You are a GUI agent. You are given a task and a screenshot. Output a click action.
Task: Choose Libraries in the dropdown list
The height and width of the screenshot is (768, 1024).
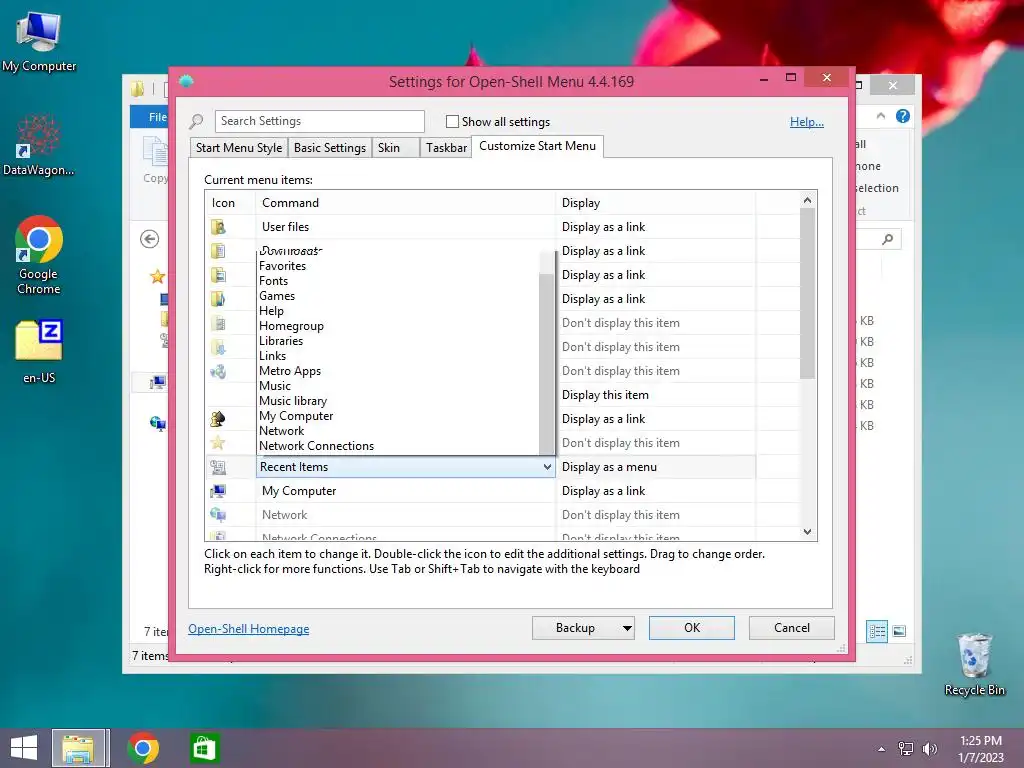[x=281, y=341]
